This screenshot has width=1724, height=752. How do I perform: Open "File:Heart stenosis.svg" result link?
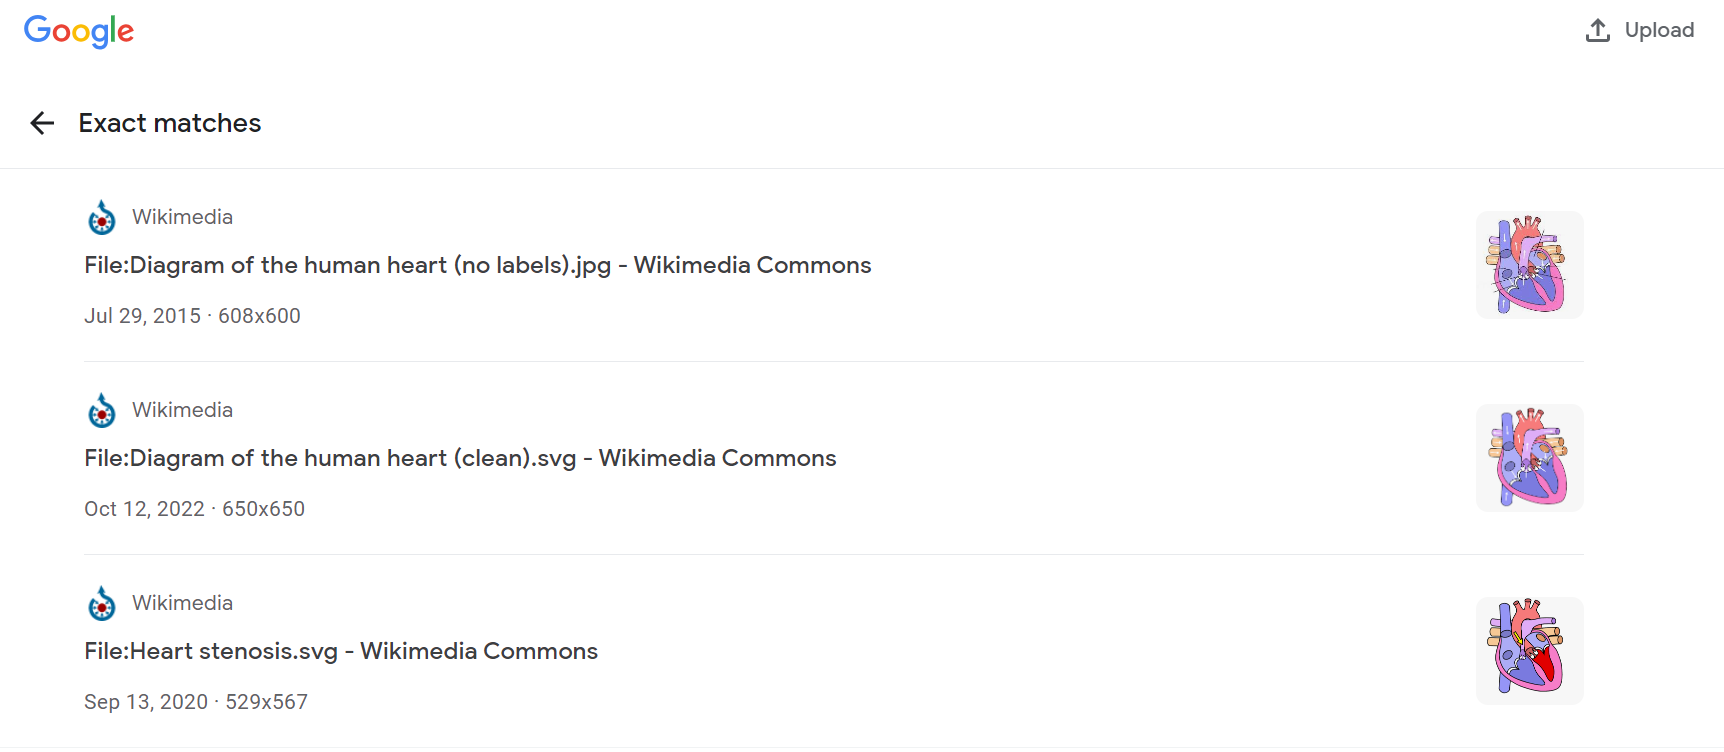click(341, 651)
